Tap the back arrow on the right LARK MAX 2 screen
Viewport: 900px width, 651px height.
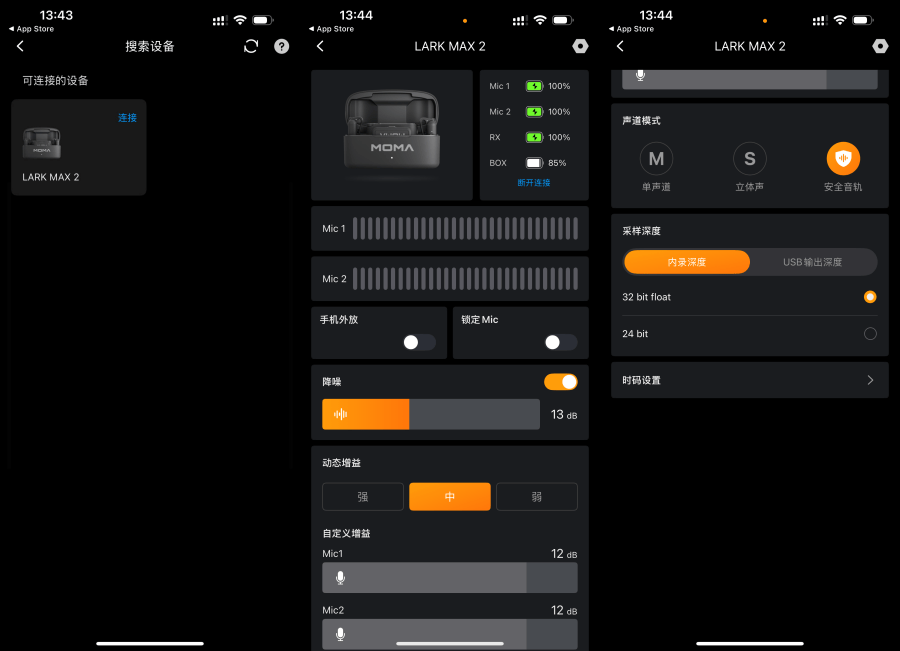[x=620, y=46]
